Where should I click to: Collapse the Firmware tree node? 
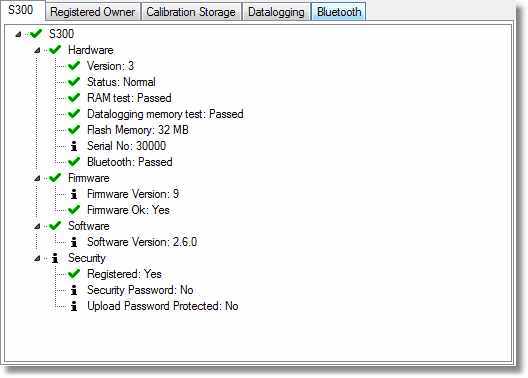point(37,178)
